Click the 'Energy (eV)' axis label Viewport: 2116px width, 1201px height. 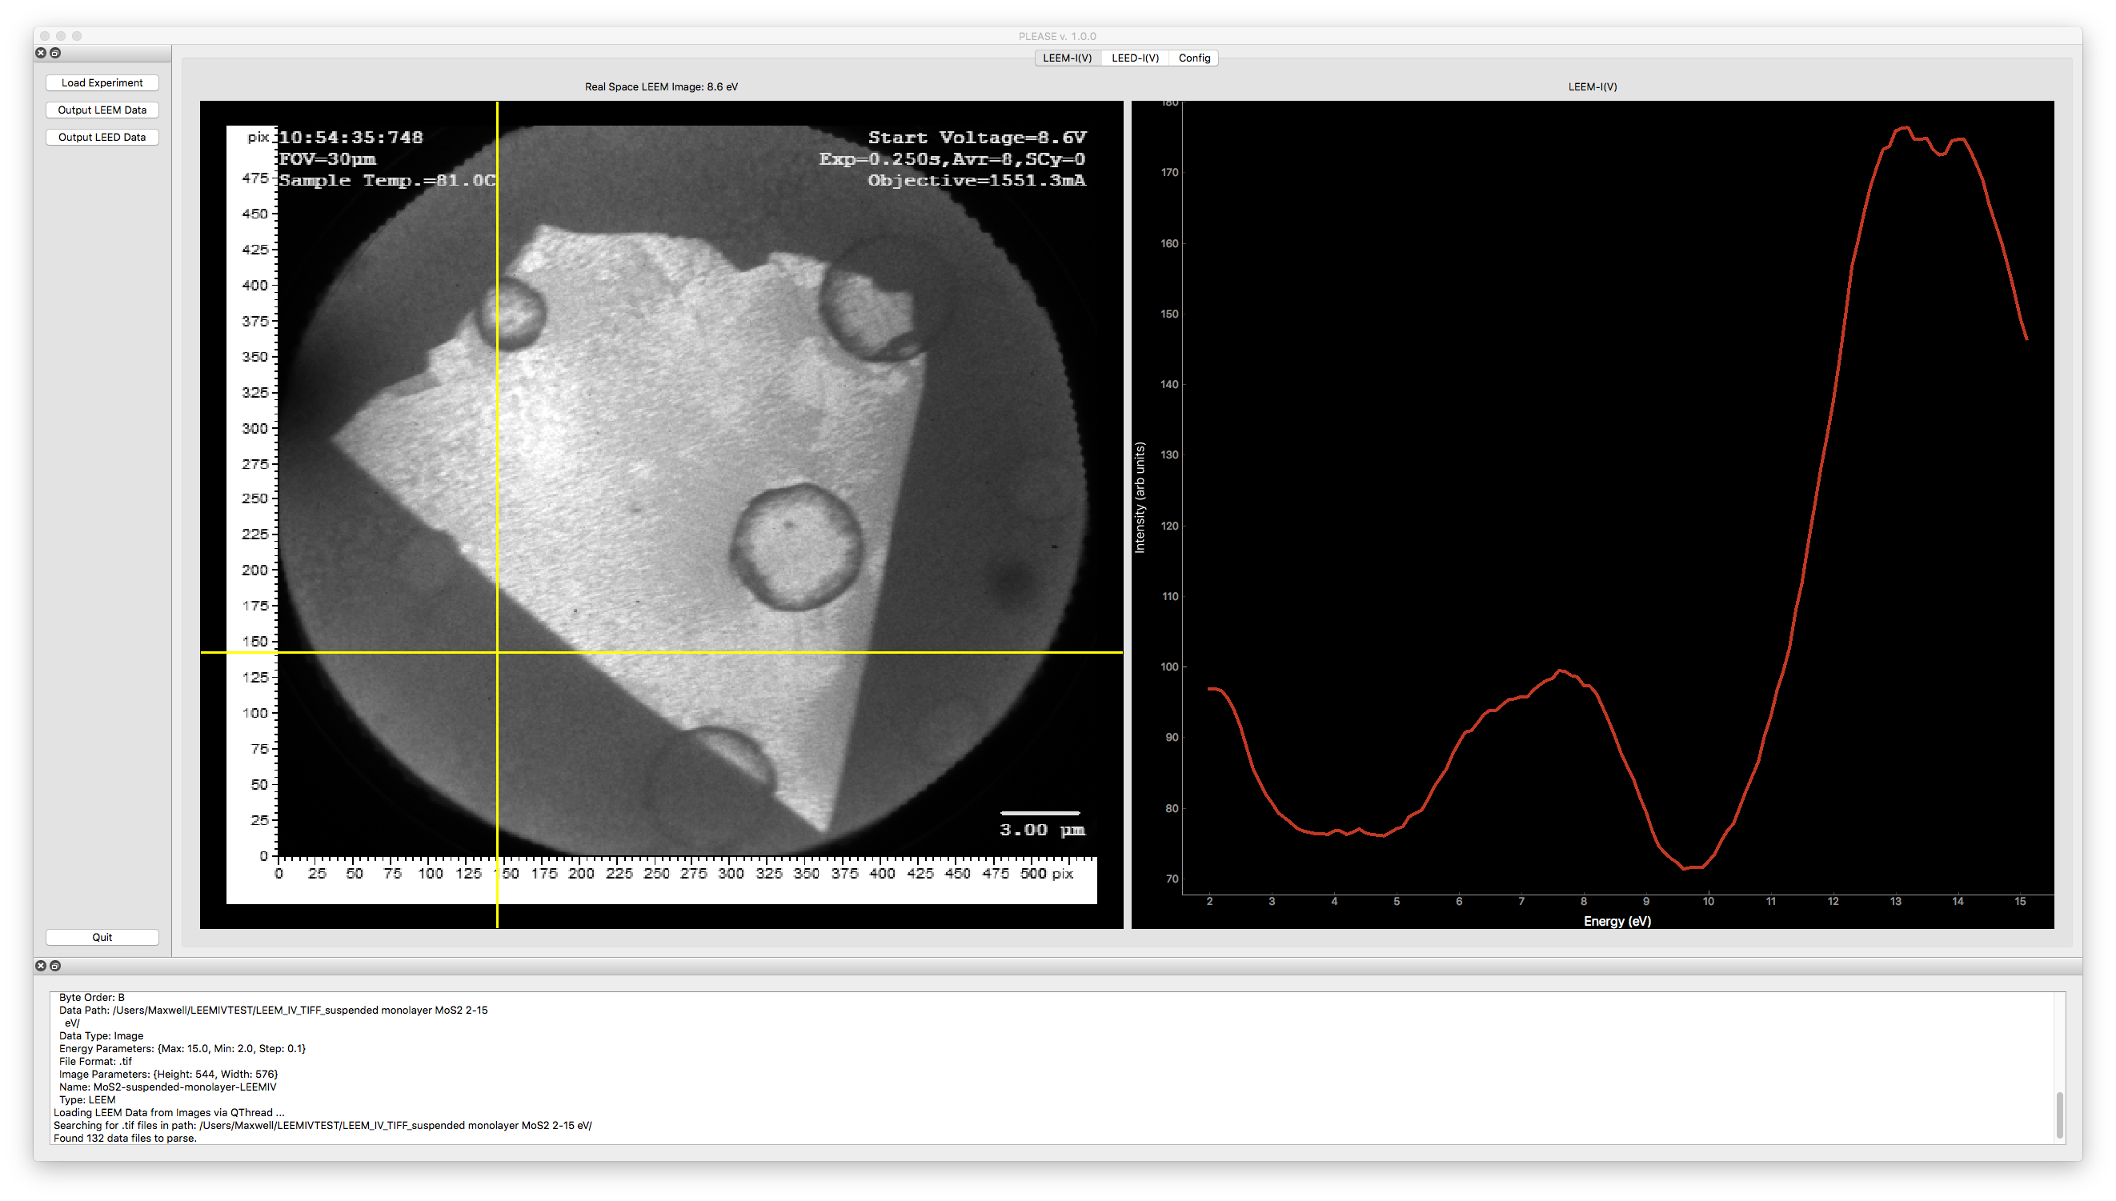pyautogui.click(x=1617, y=921)
